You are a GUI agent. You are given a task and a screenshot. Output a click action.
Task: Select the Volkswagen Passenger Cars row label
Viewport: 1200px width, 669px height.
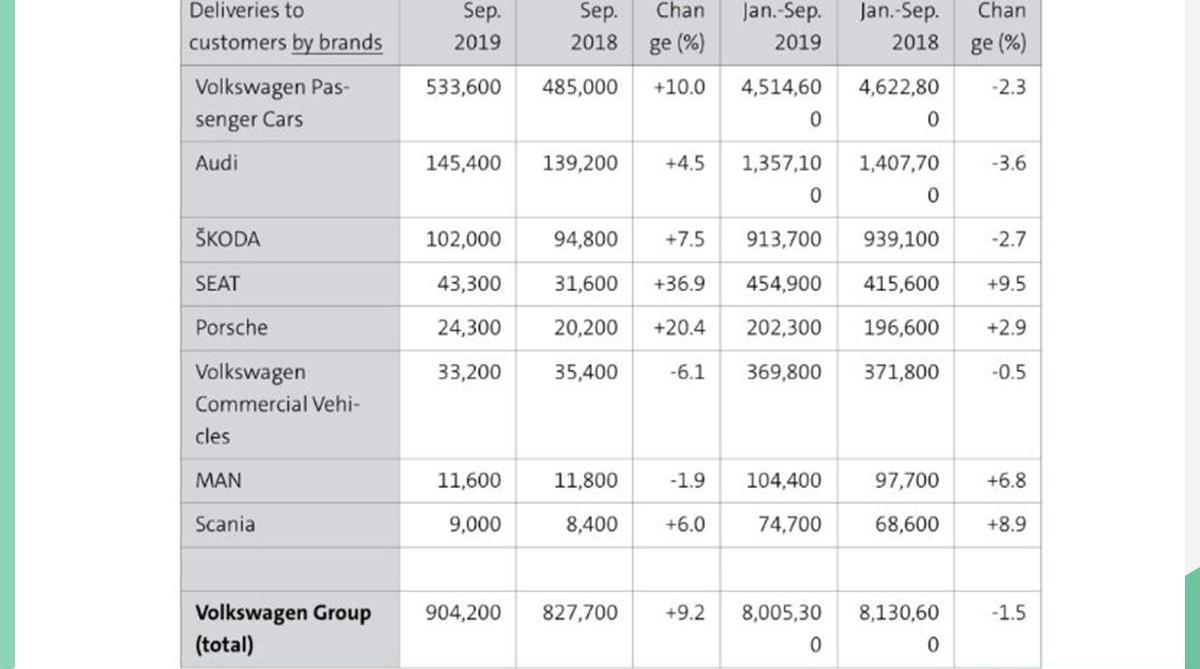272,103
